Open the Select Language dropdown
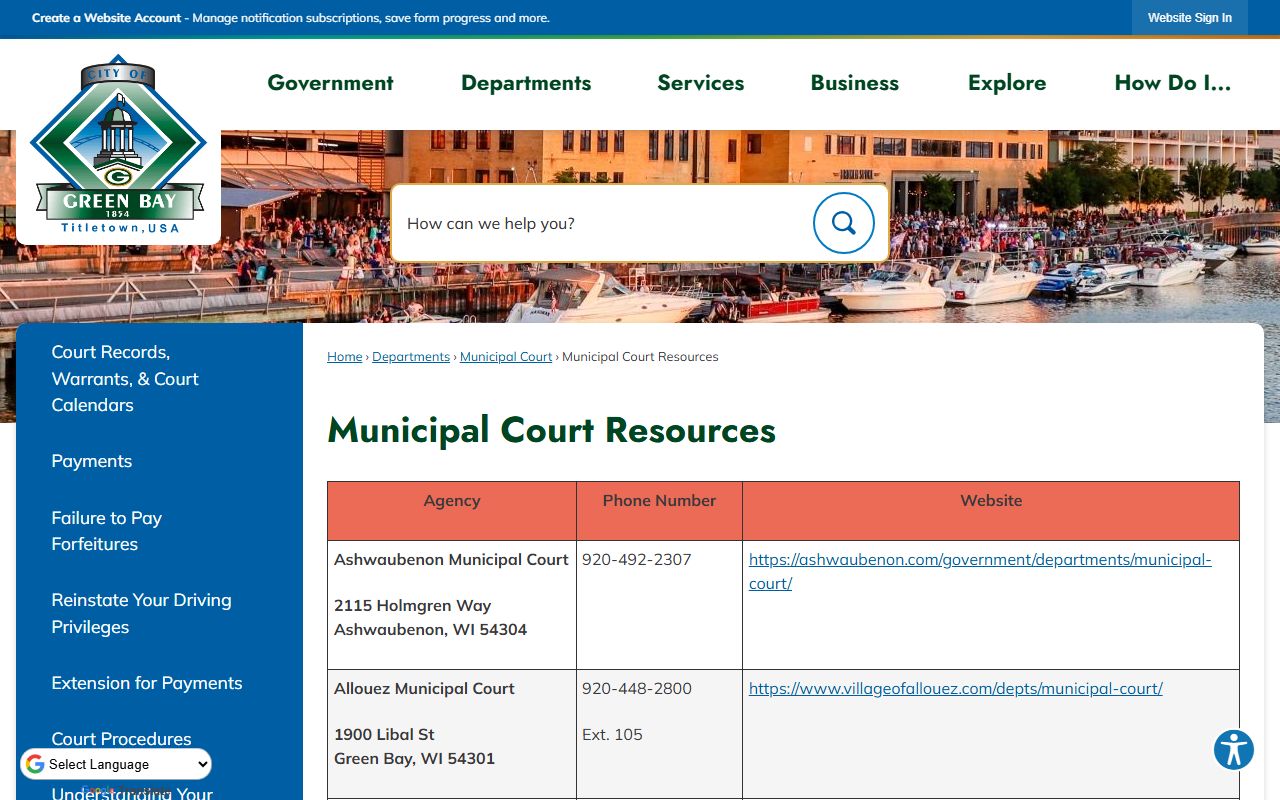The height and width of the screenshot is (800, 1280). (x=116, y=764)
